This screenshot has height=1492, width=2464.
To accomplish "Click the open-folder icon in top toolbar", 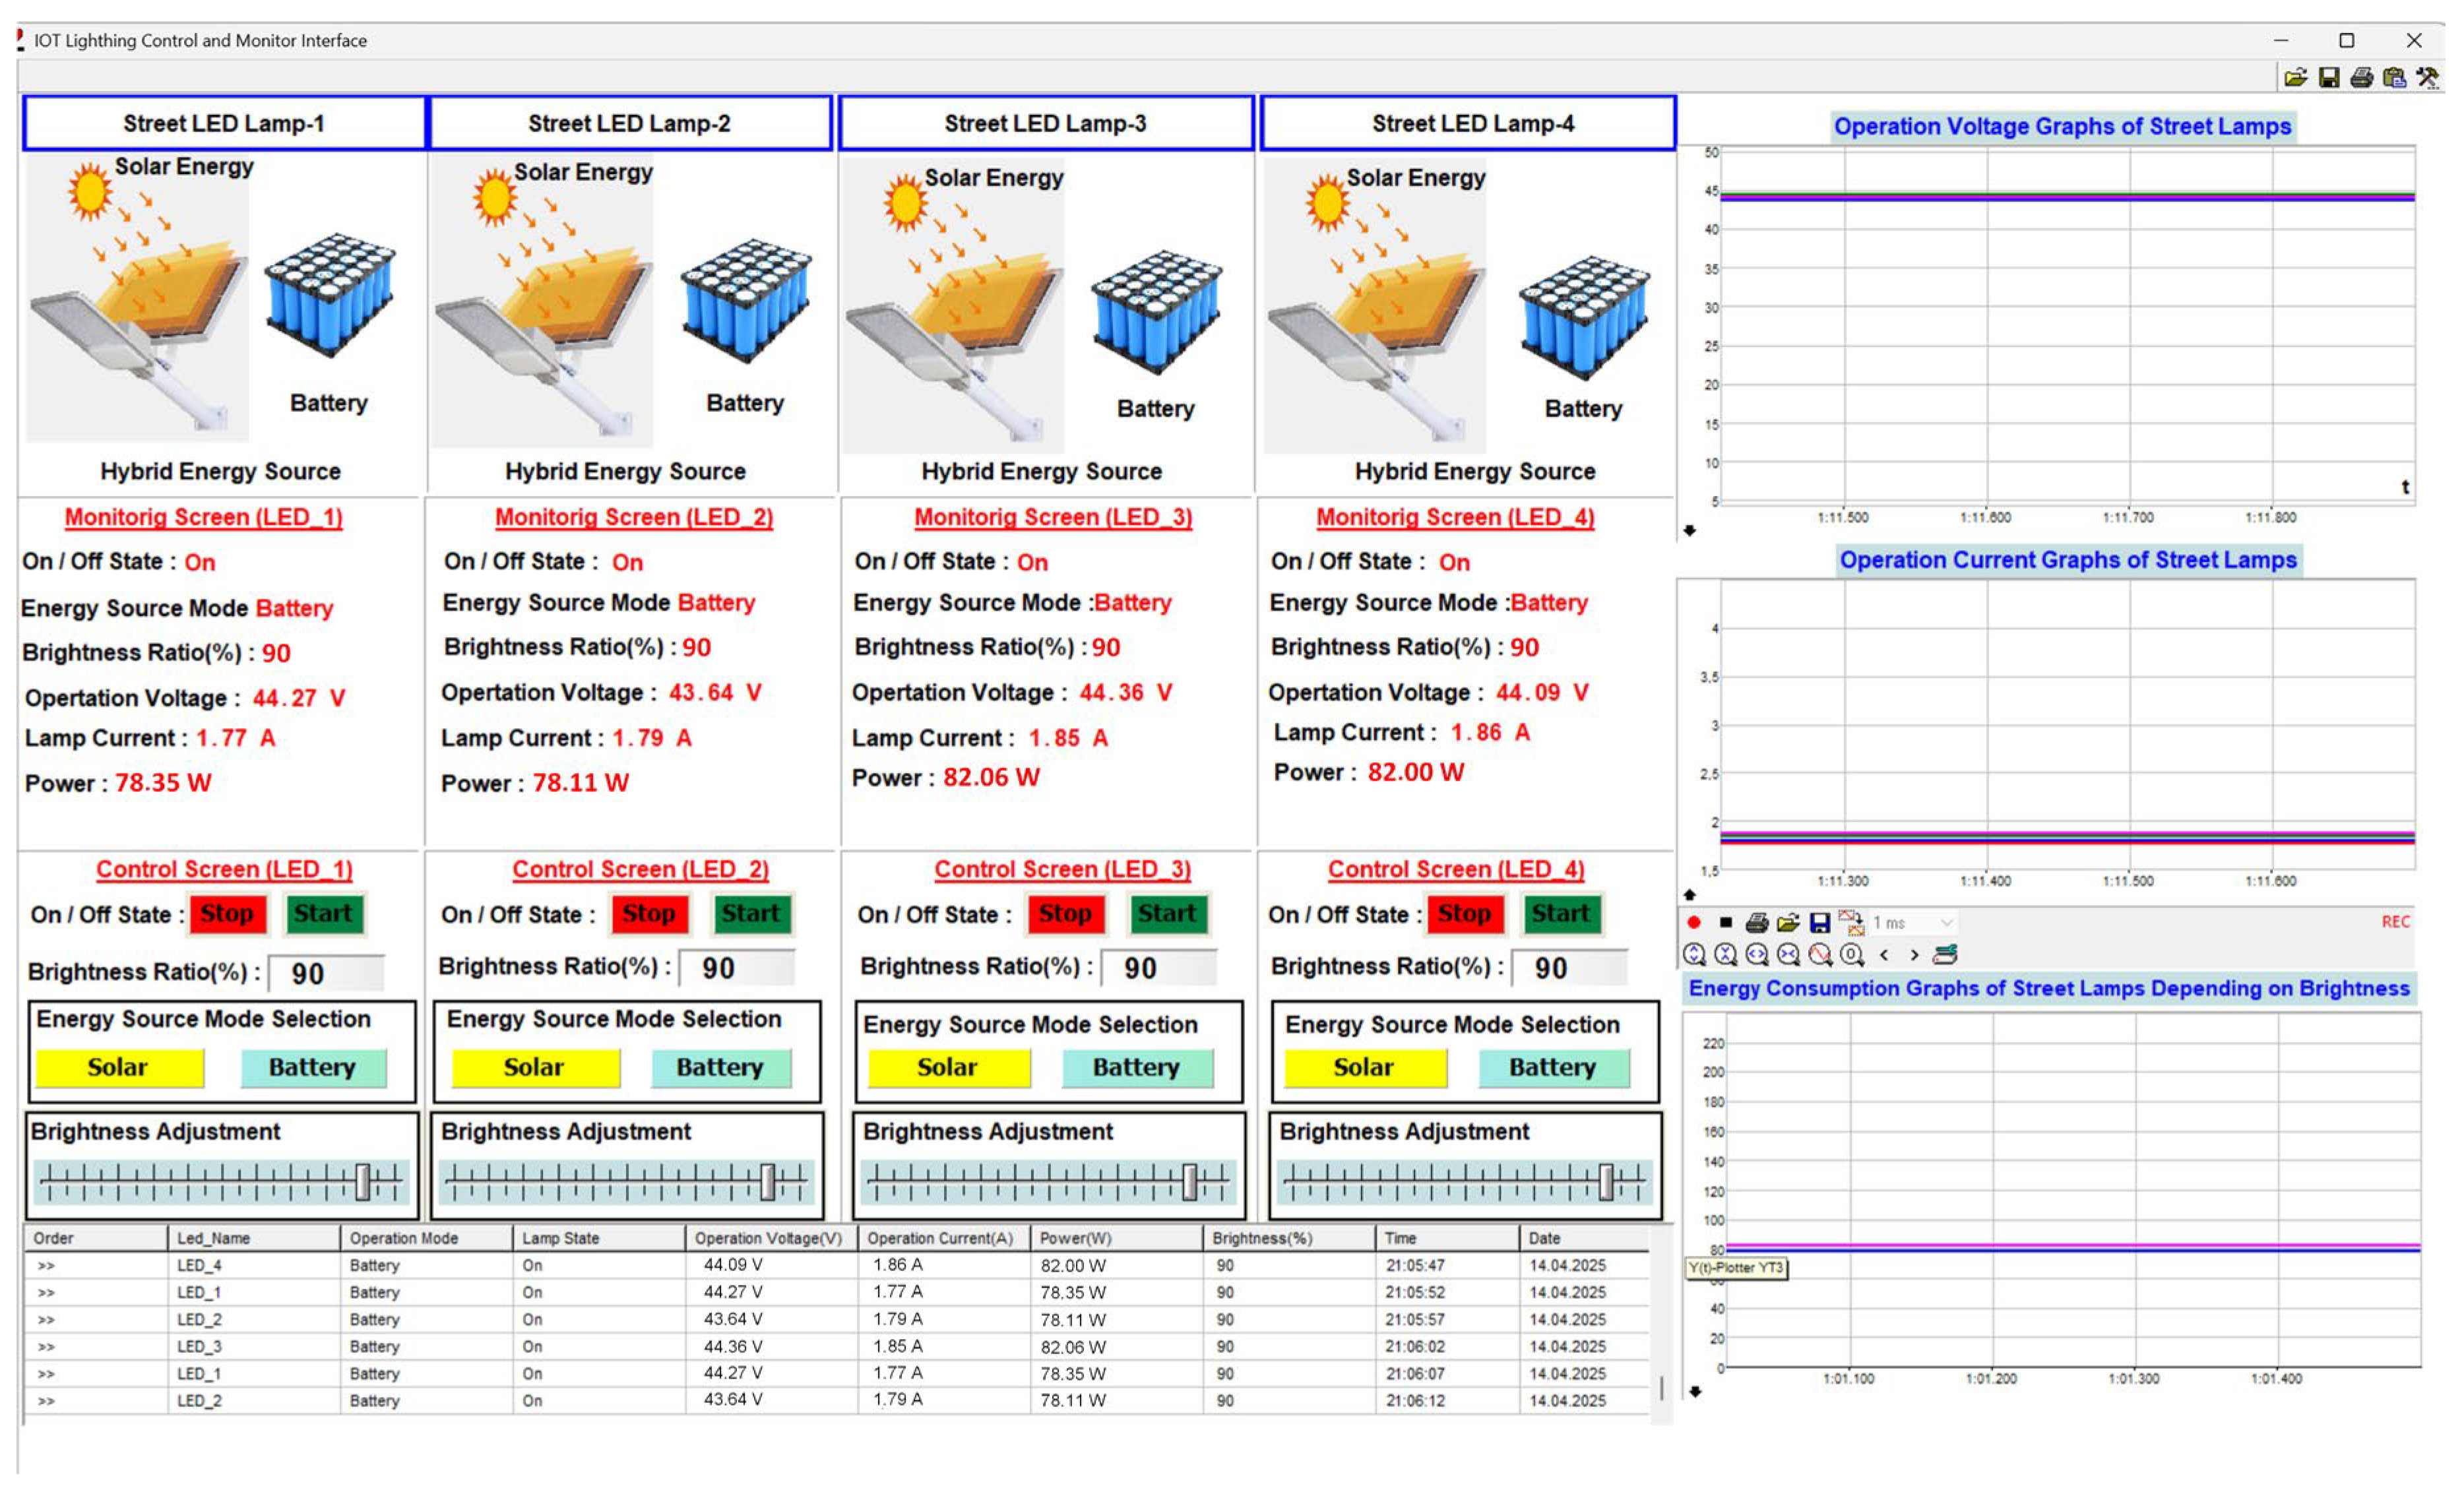I will tap(2296, 78).
